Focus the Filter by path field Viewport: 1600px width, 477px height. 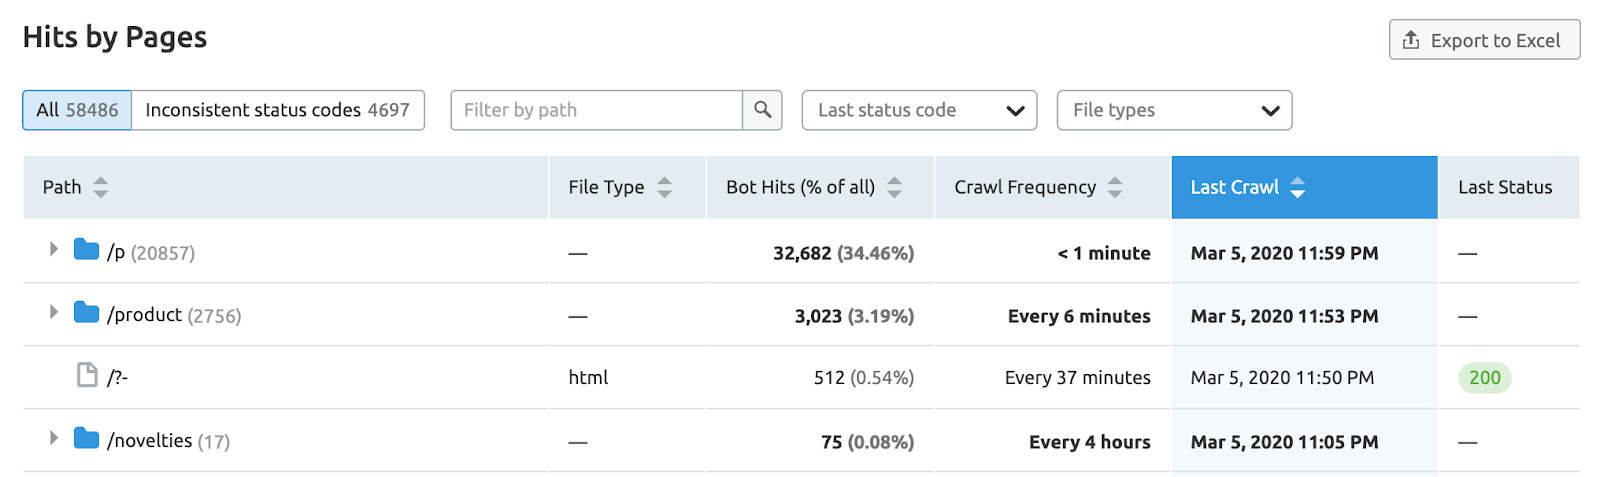tap(596, 110)
